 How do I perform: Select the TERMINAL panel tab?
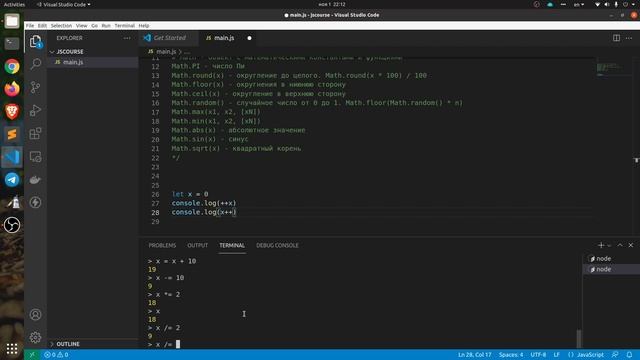[x=232, y=245]
